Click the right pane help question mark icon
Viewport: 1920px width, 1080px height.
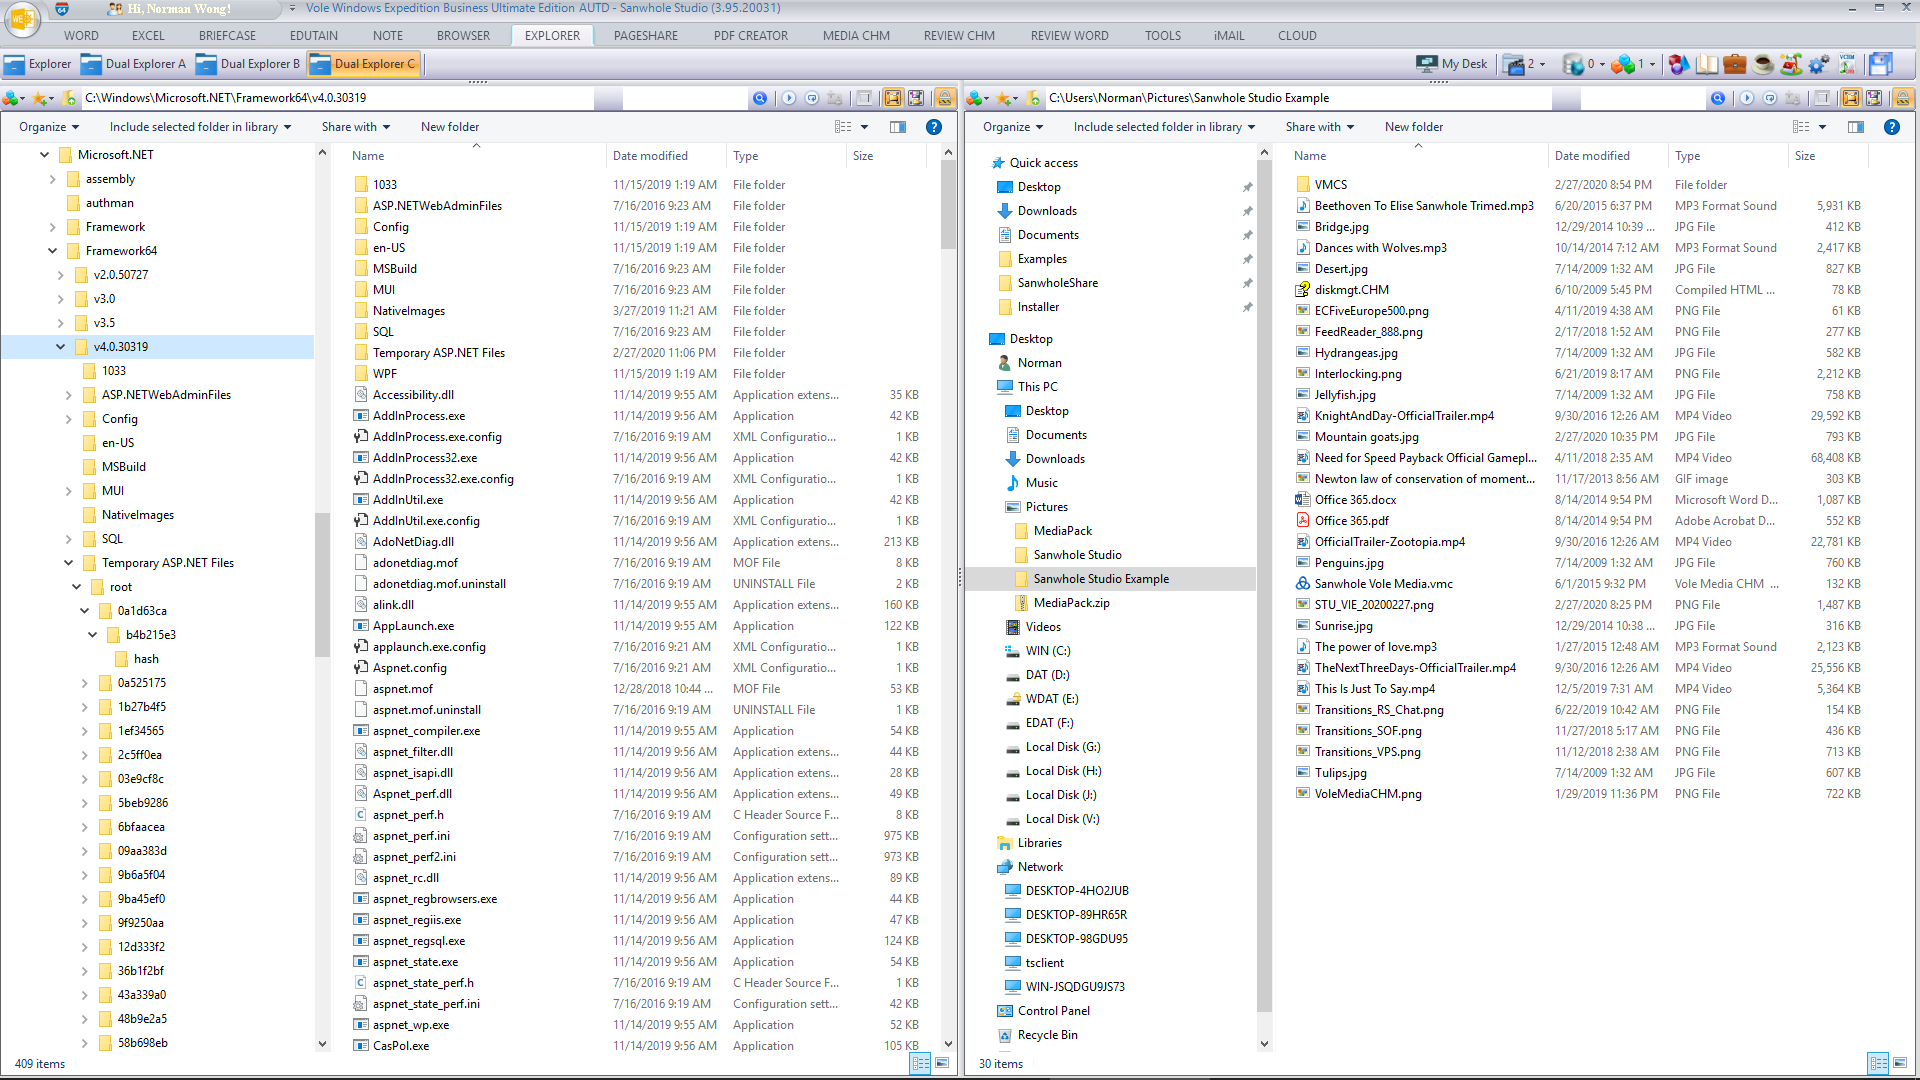tap(1892, 127)
